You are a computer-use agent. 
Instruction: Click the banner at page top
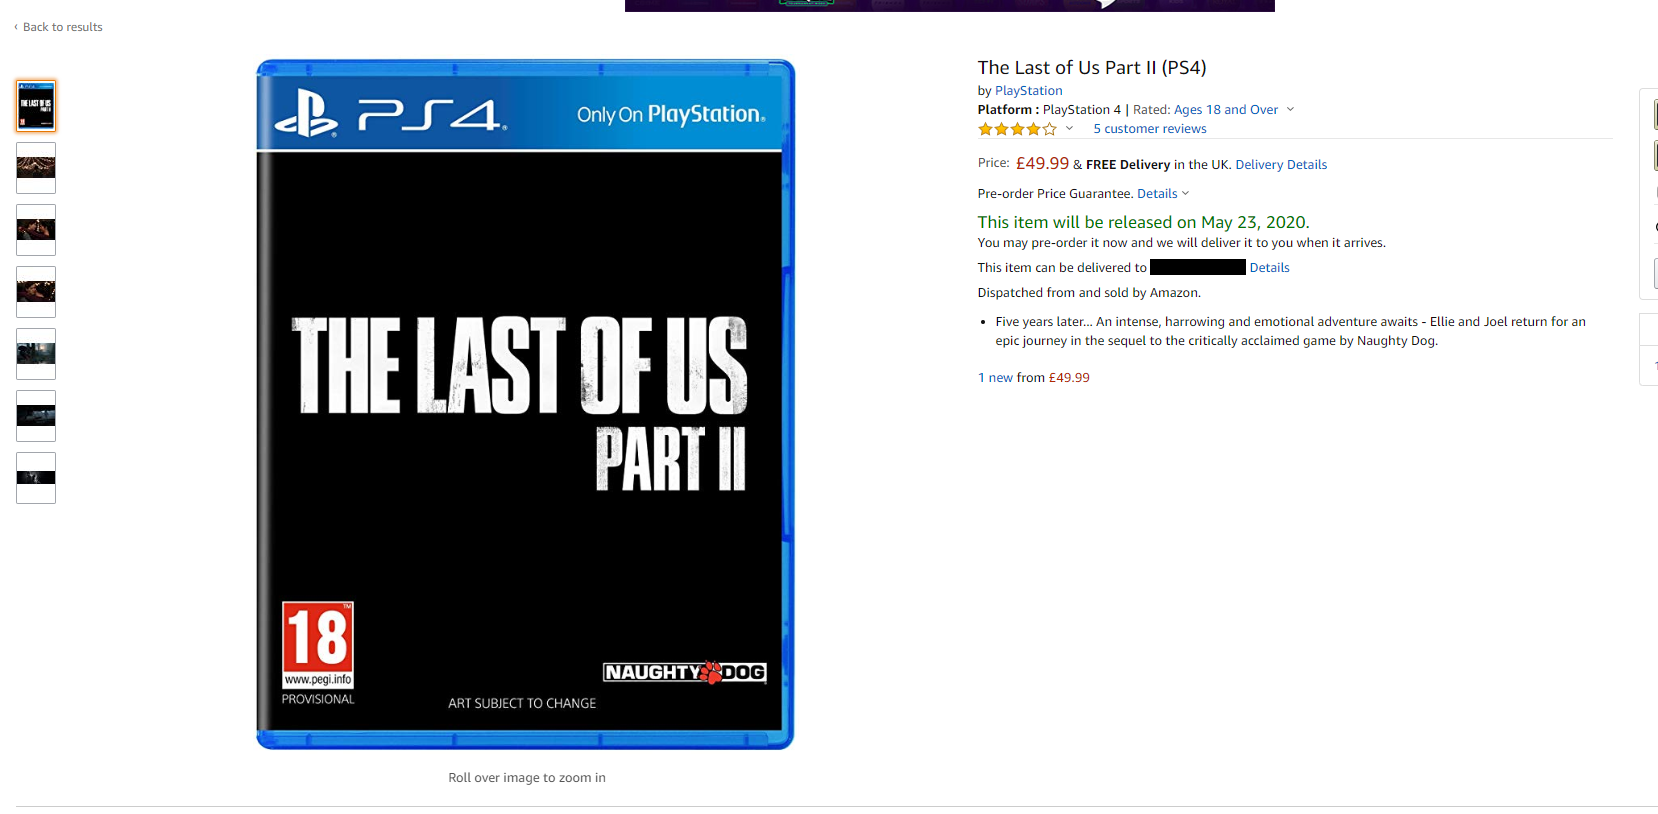949,5
